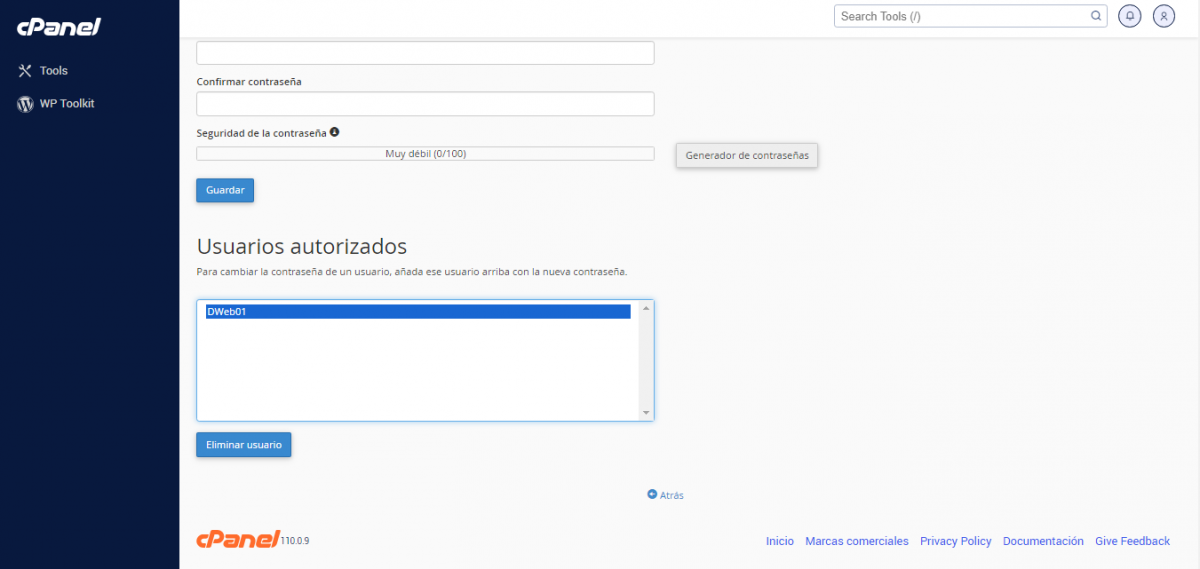
Task: Open the Documentación footer link
Action: [1043, 541]
